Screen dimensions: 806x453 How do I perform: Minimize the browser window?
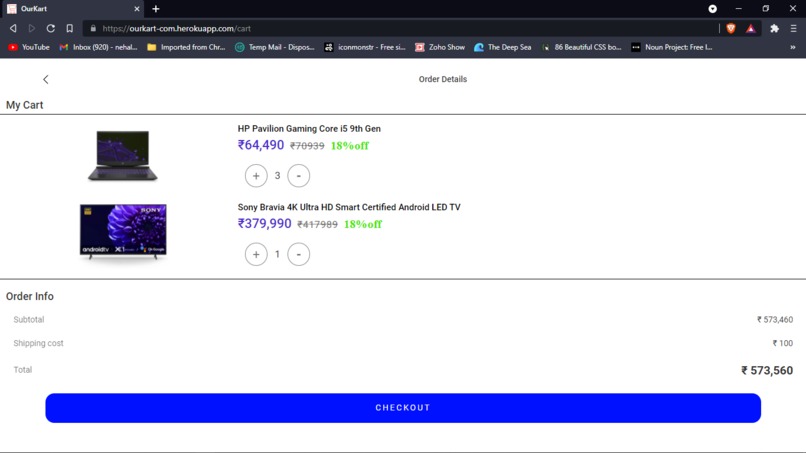click(739, 9)
